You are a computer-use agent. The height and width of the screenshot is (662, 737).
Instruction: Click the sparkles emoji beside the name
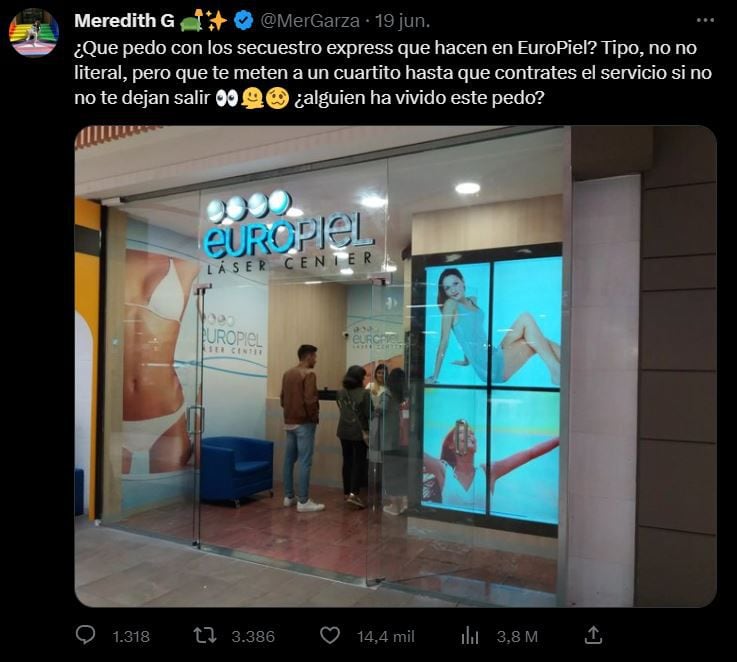(x=218, y=21)
